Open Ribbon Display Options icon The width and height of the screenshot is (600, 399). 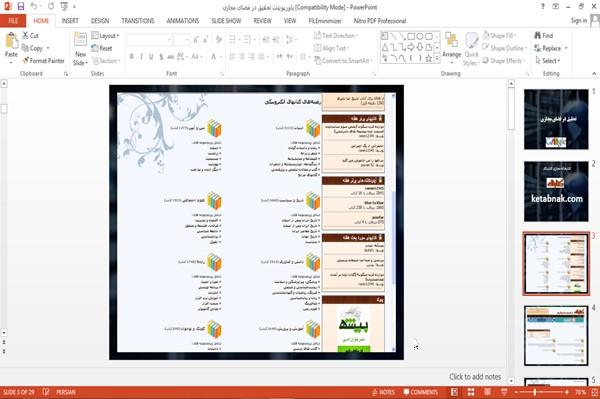coord(556,7)
